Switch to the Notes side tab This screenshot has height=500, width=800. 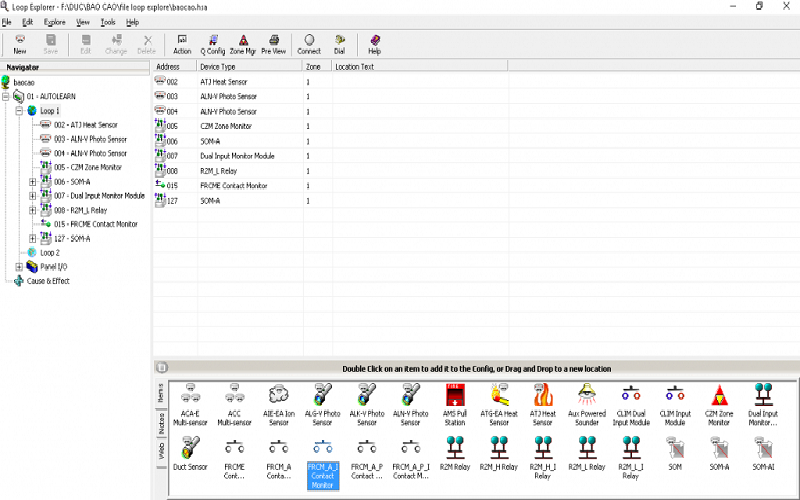pyautogui.click(x=161, y=423)
